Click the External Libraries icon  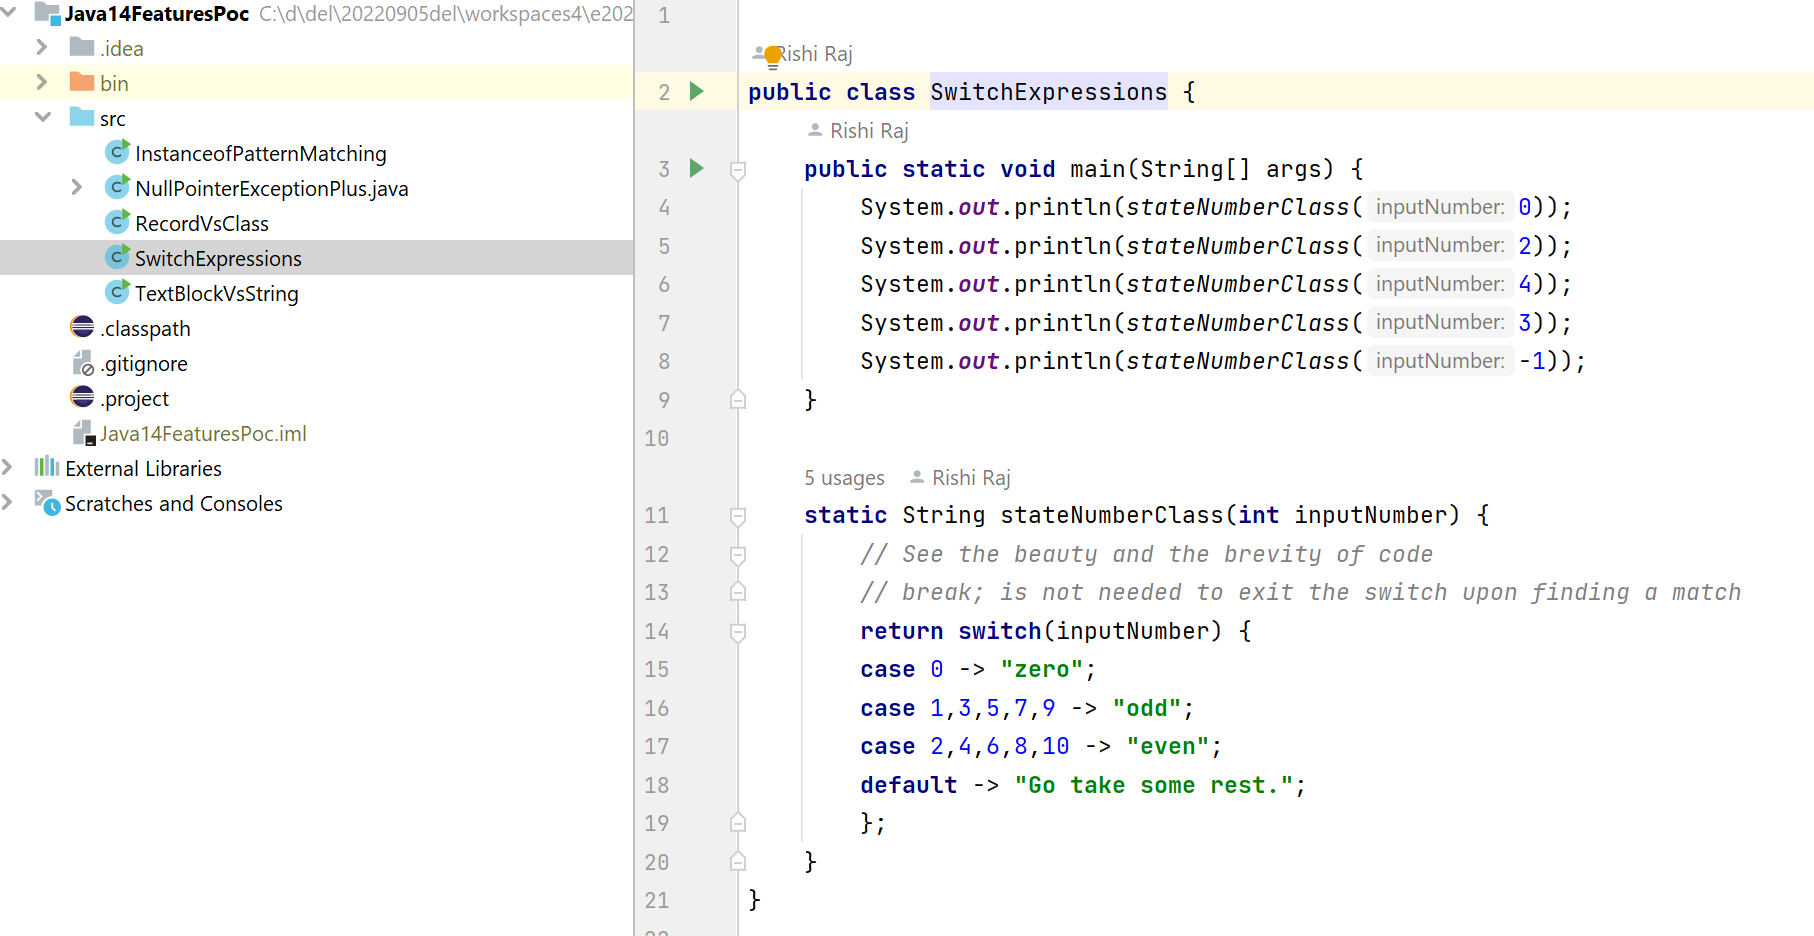click(47, 468)
